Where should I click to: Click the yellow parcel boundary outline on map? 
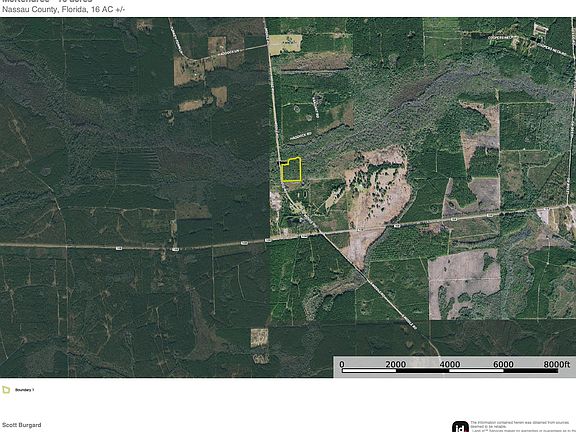pyautogui.click(x=291, y=169)
